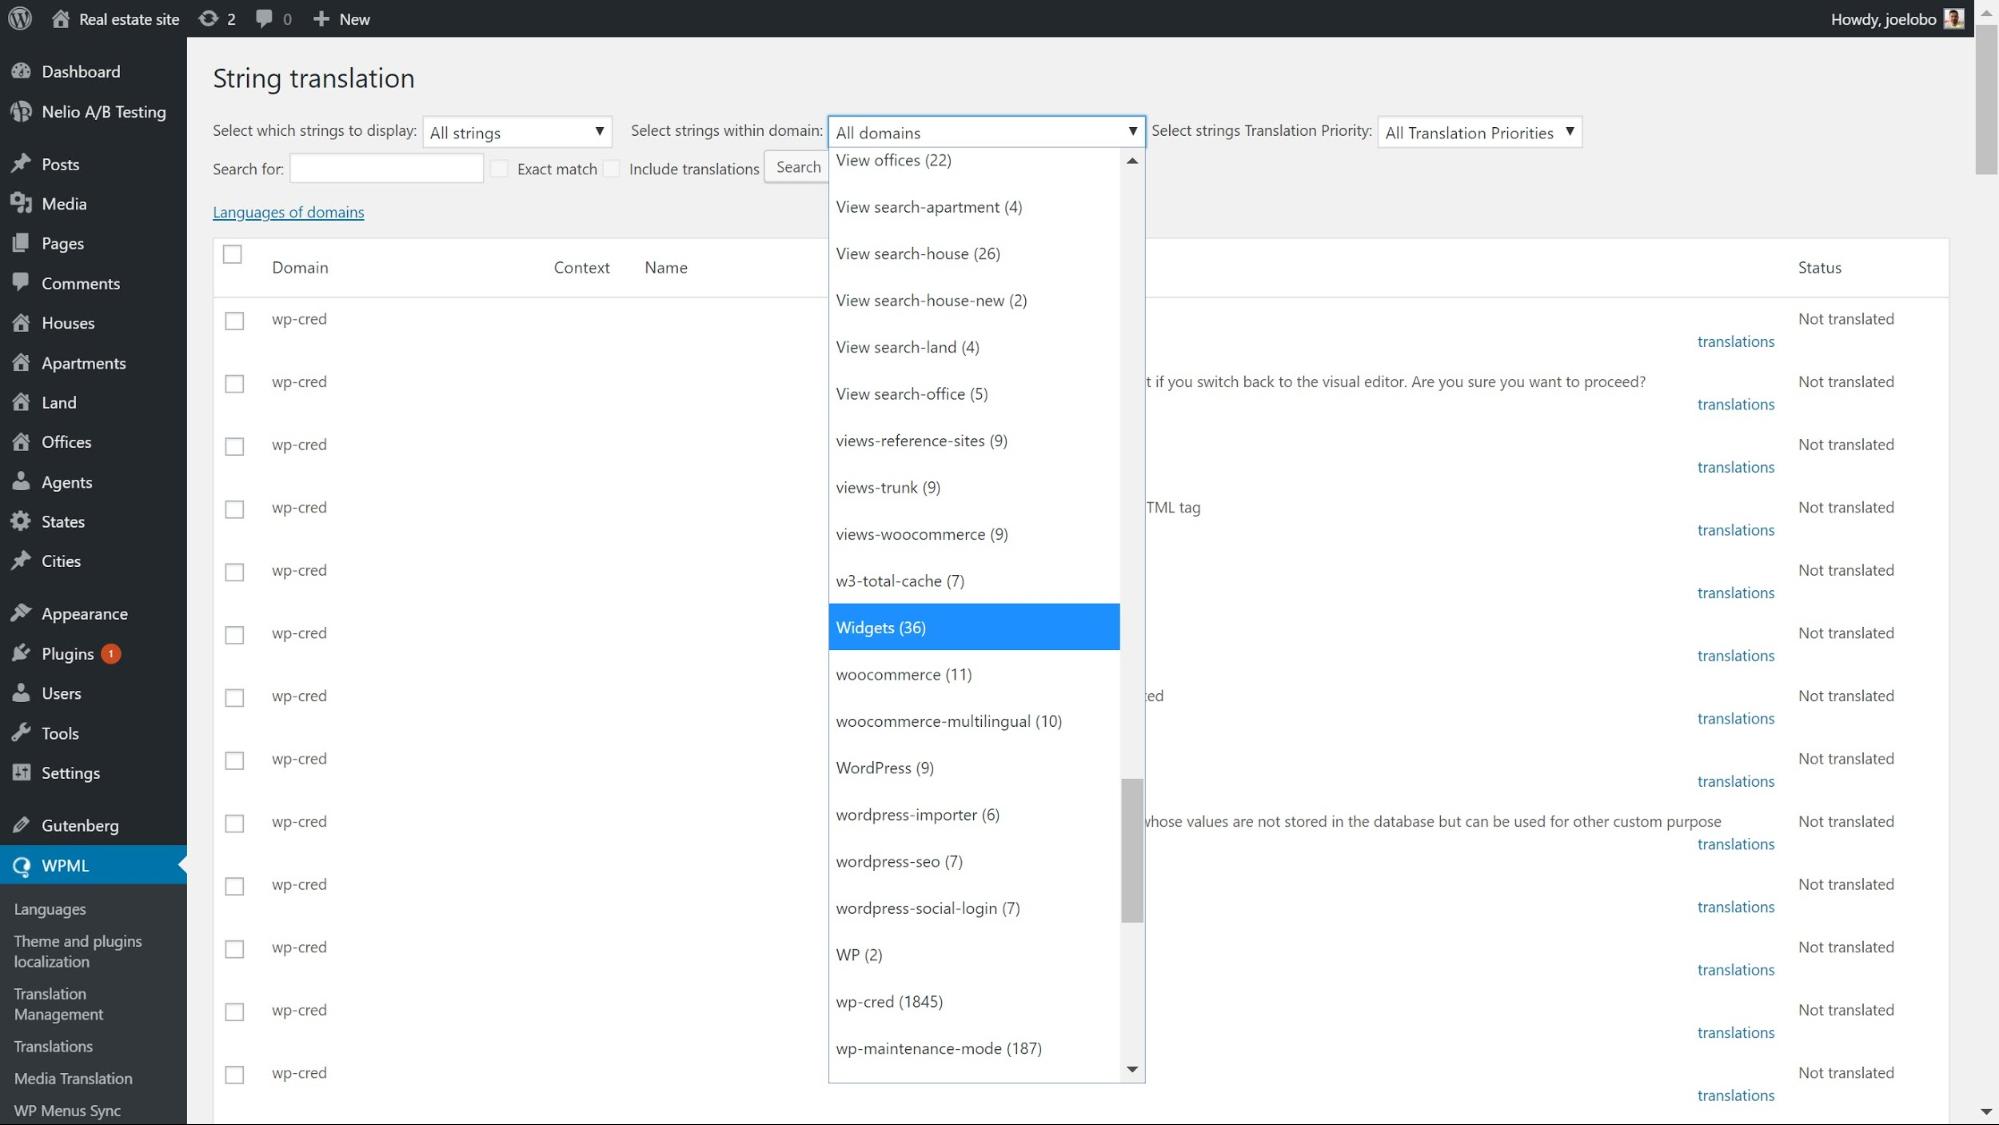Click the Tools wrench icon
1999x1125 pixels.
click(21, 733)
